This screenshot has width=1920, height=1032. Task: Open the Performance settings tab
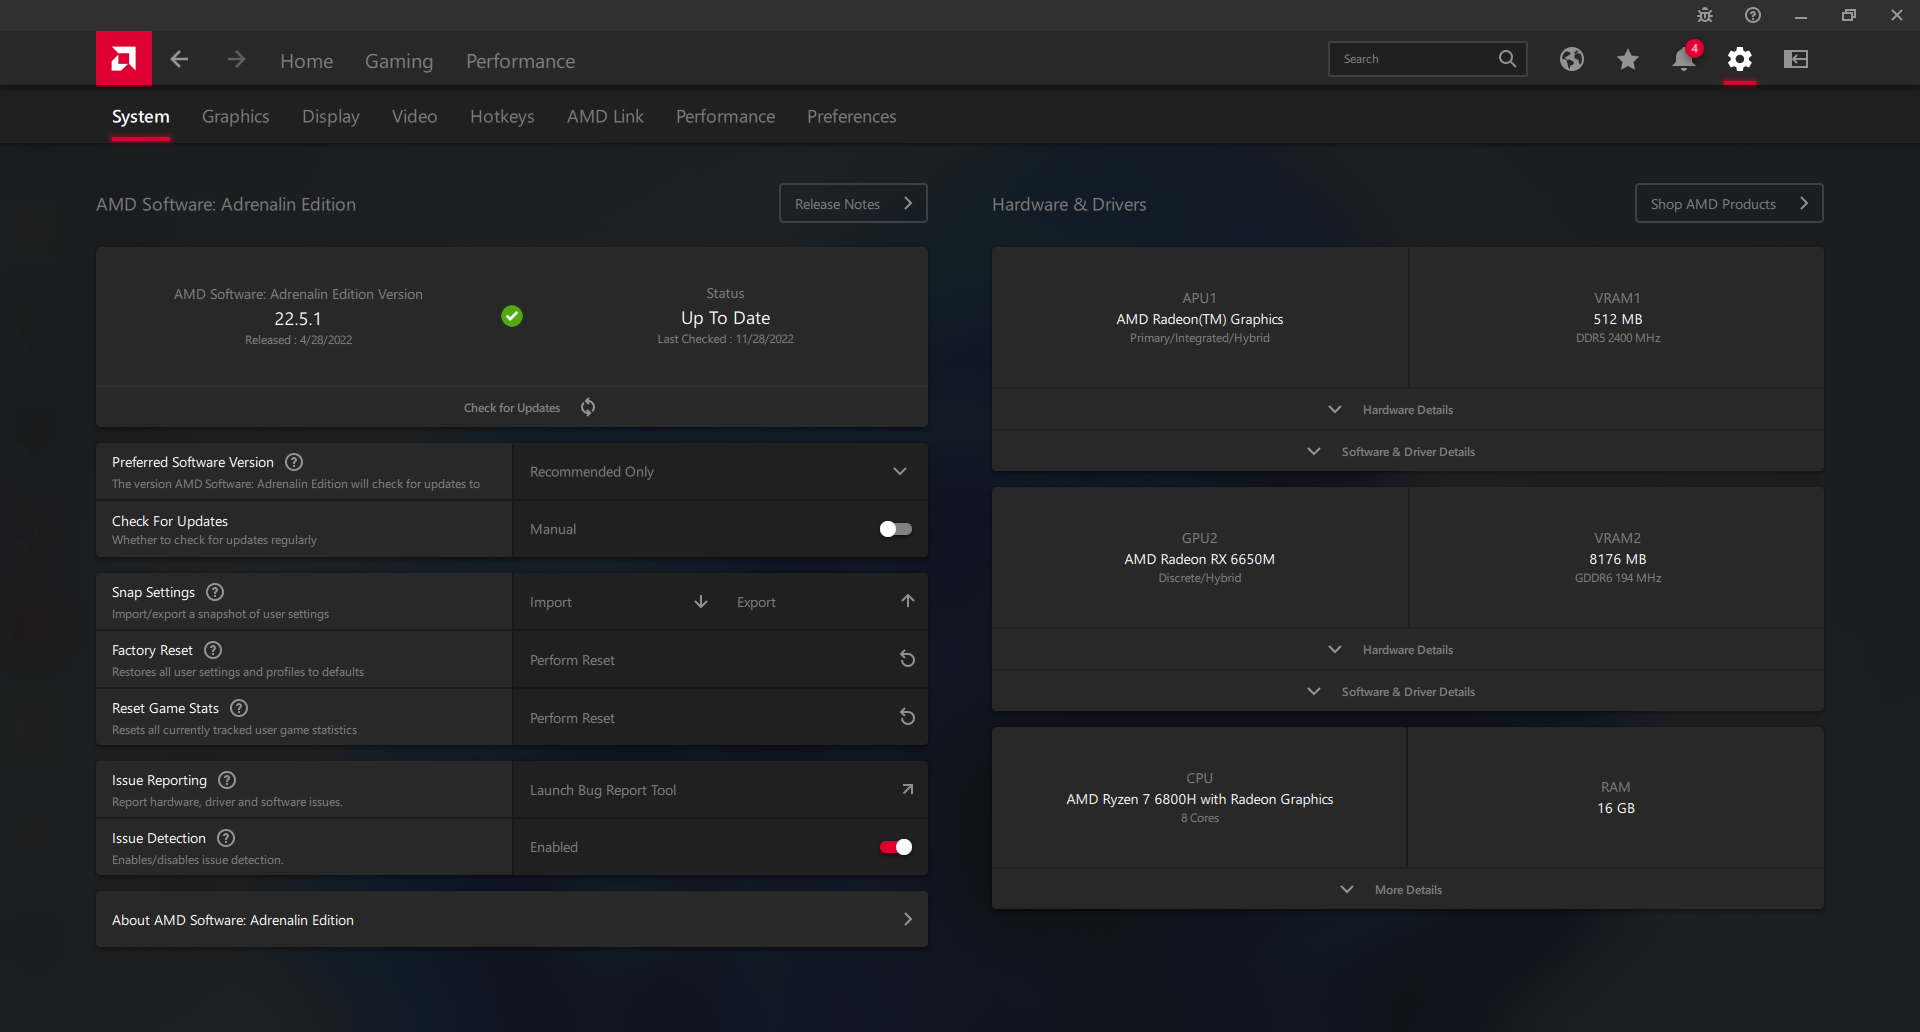coord(725,117)
